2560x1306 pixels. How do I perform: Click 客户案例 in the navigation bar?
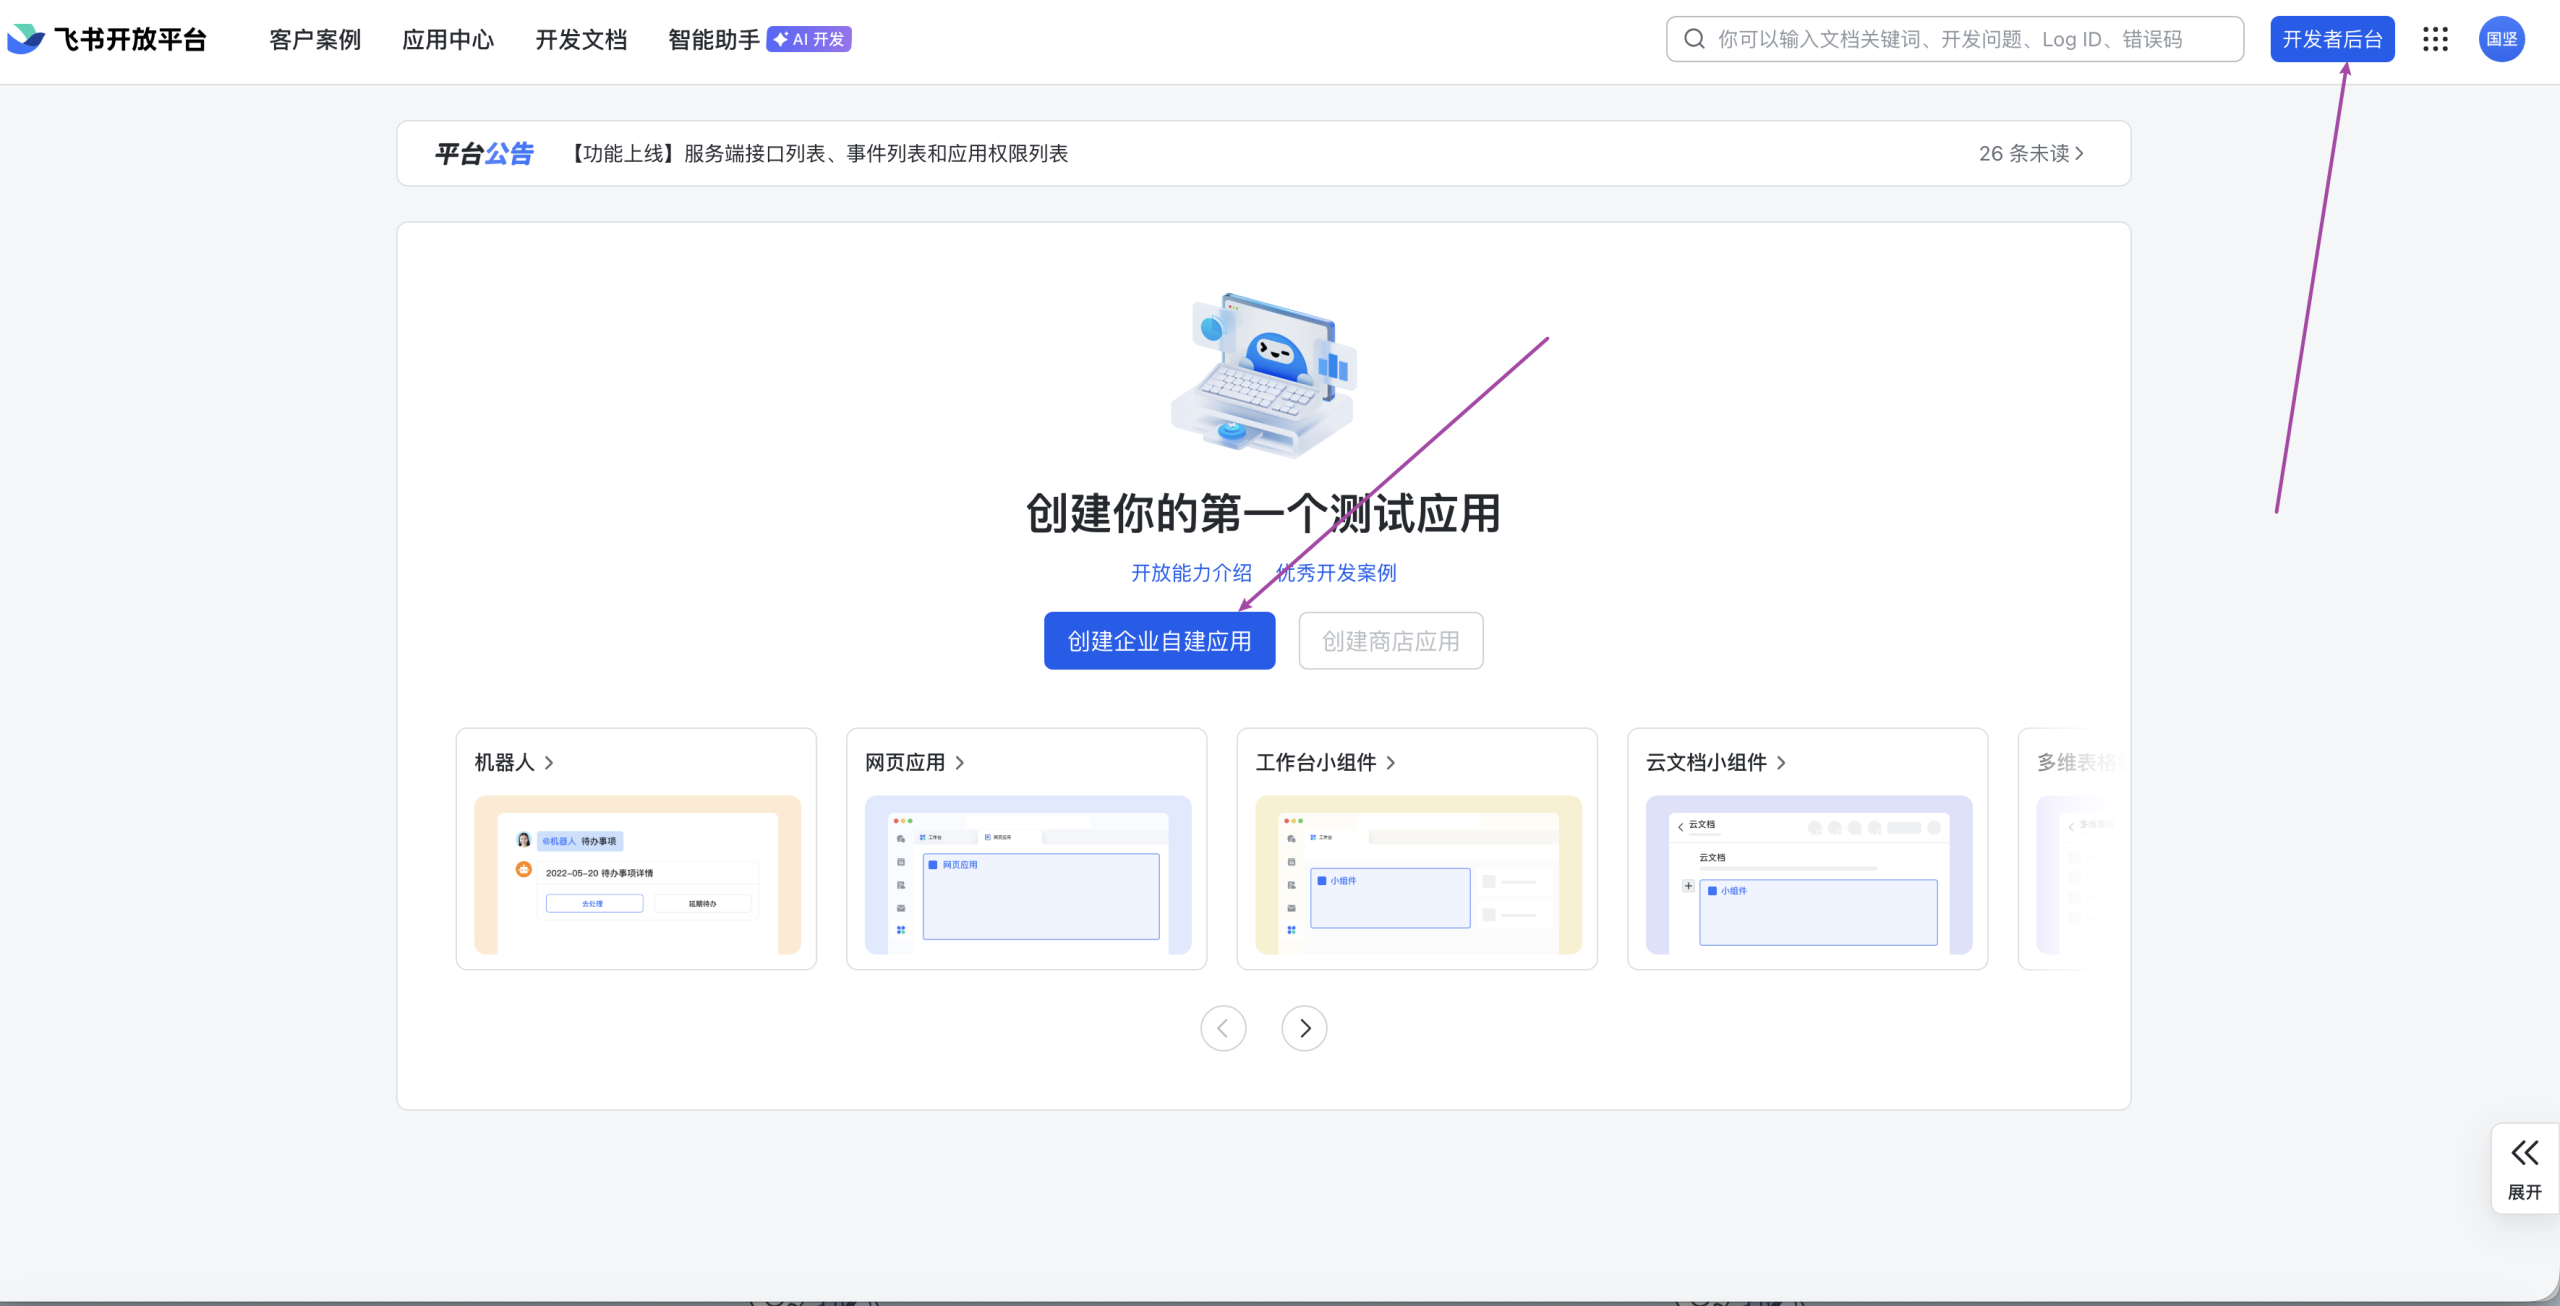[313, 39]
